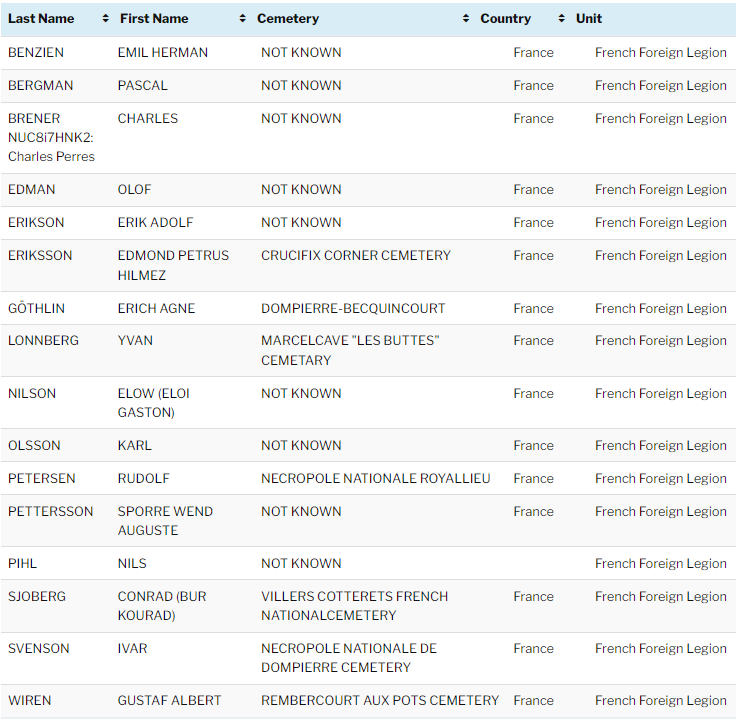Screen dimensions: 736x719
Task: Select last name LONNBERG
Action: pyautogui.click(x=43, y=340)
